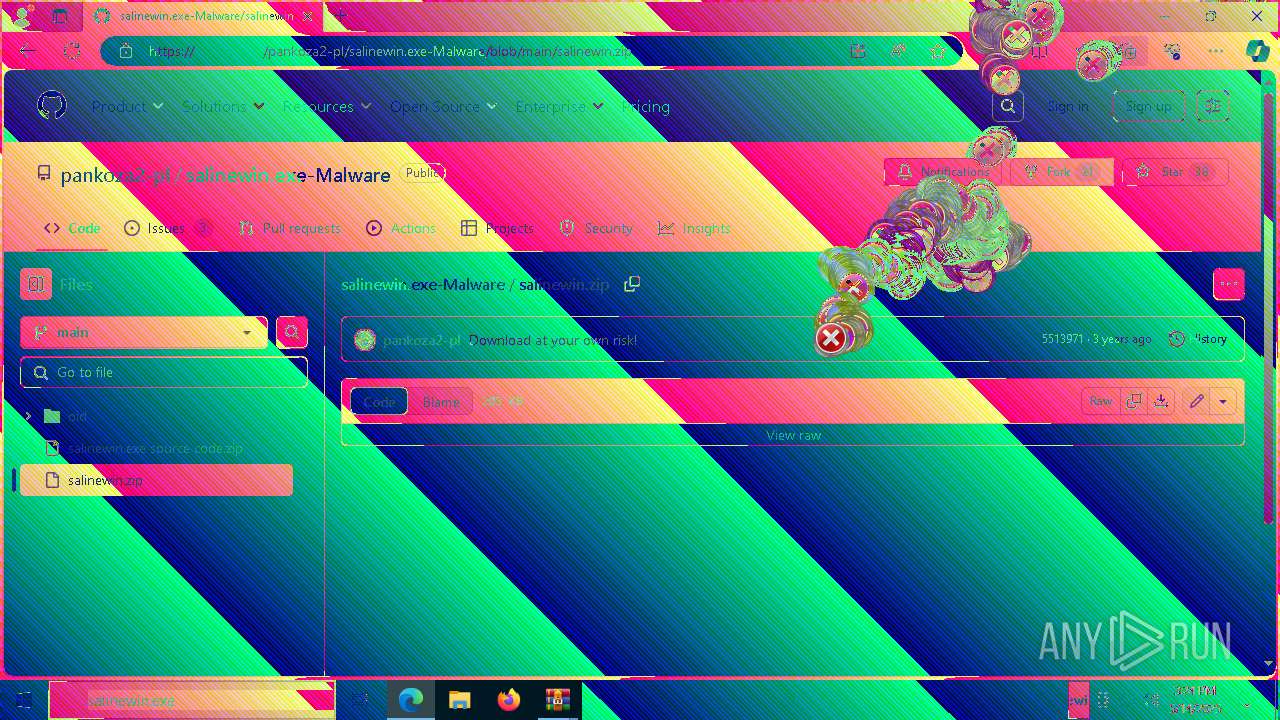The height and width of the screenshot is (720, 1280).
Task: Open the Actions tab
Action: (x=401, y=228)
